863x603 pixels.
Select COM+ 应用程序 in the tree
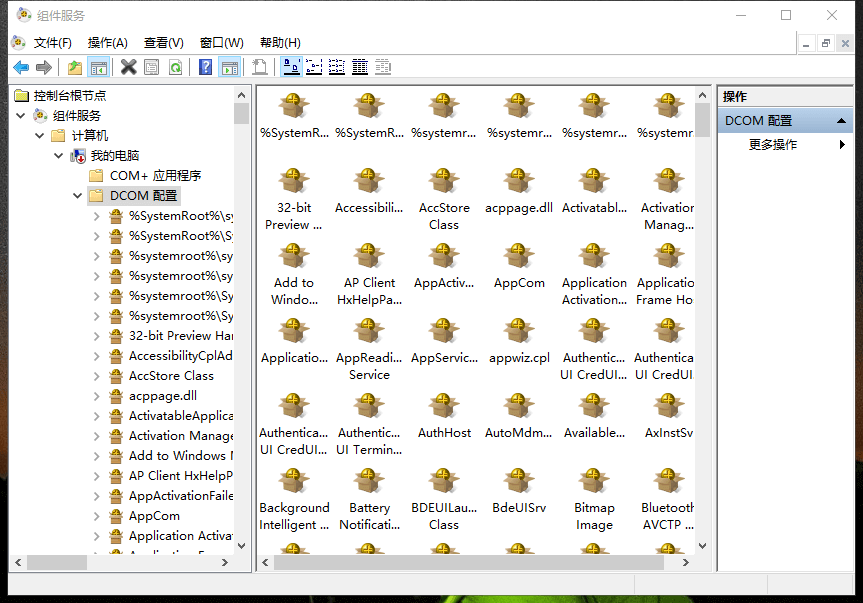point(155,176)
